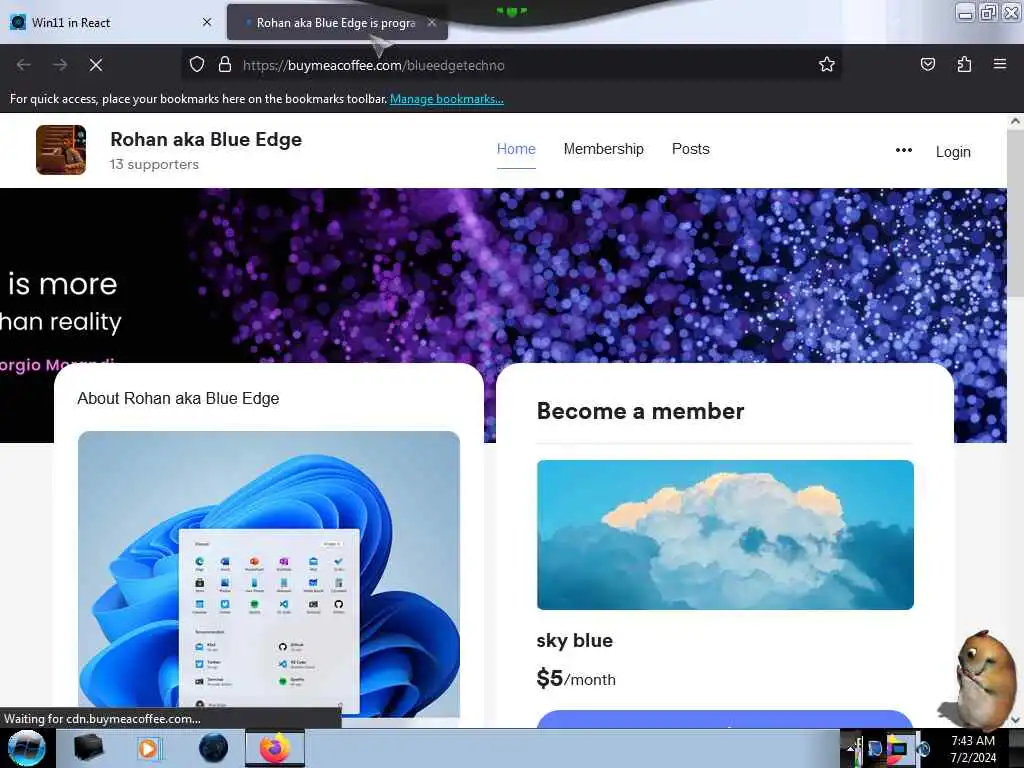
Task: Switch to the Win11 in React tab
Action: pyautogui.click(x=110, y=22)
